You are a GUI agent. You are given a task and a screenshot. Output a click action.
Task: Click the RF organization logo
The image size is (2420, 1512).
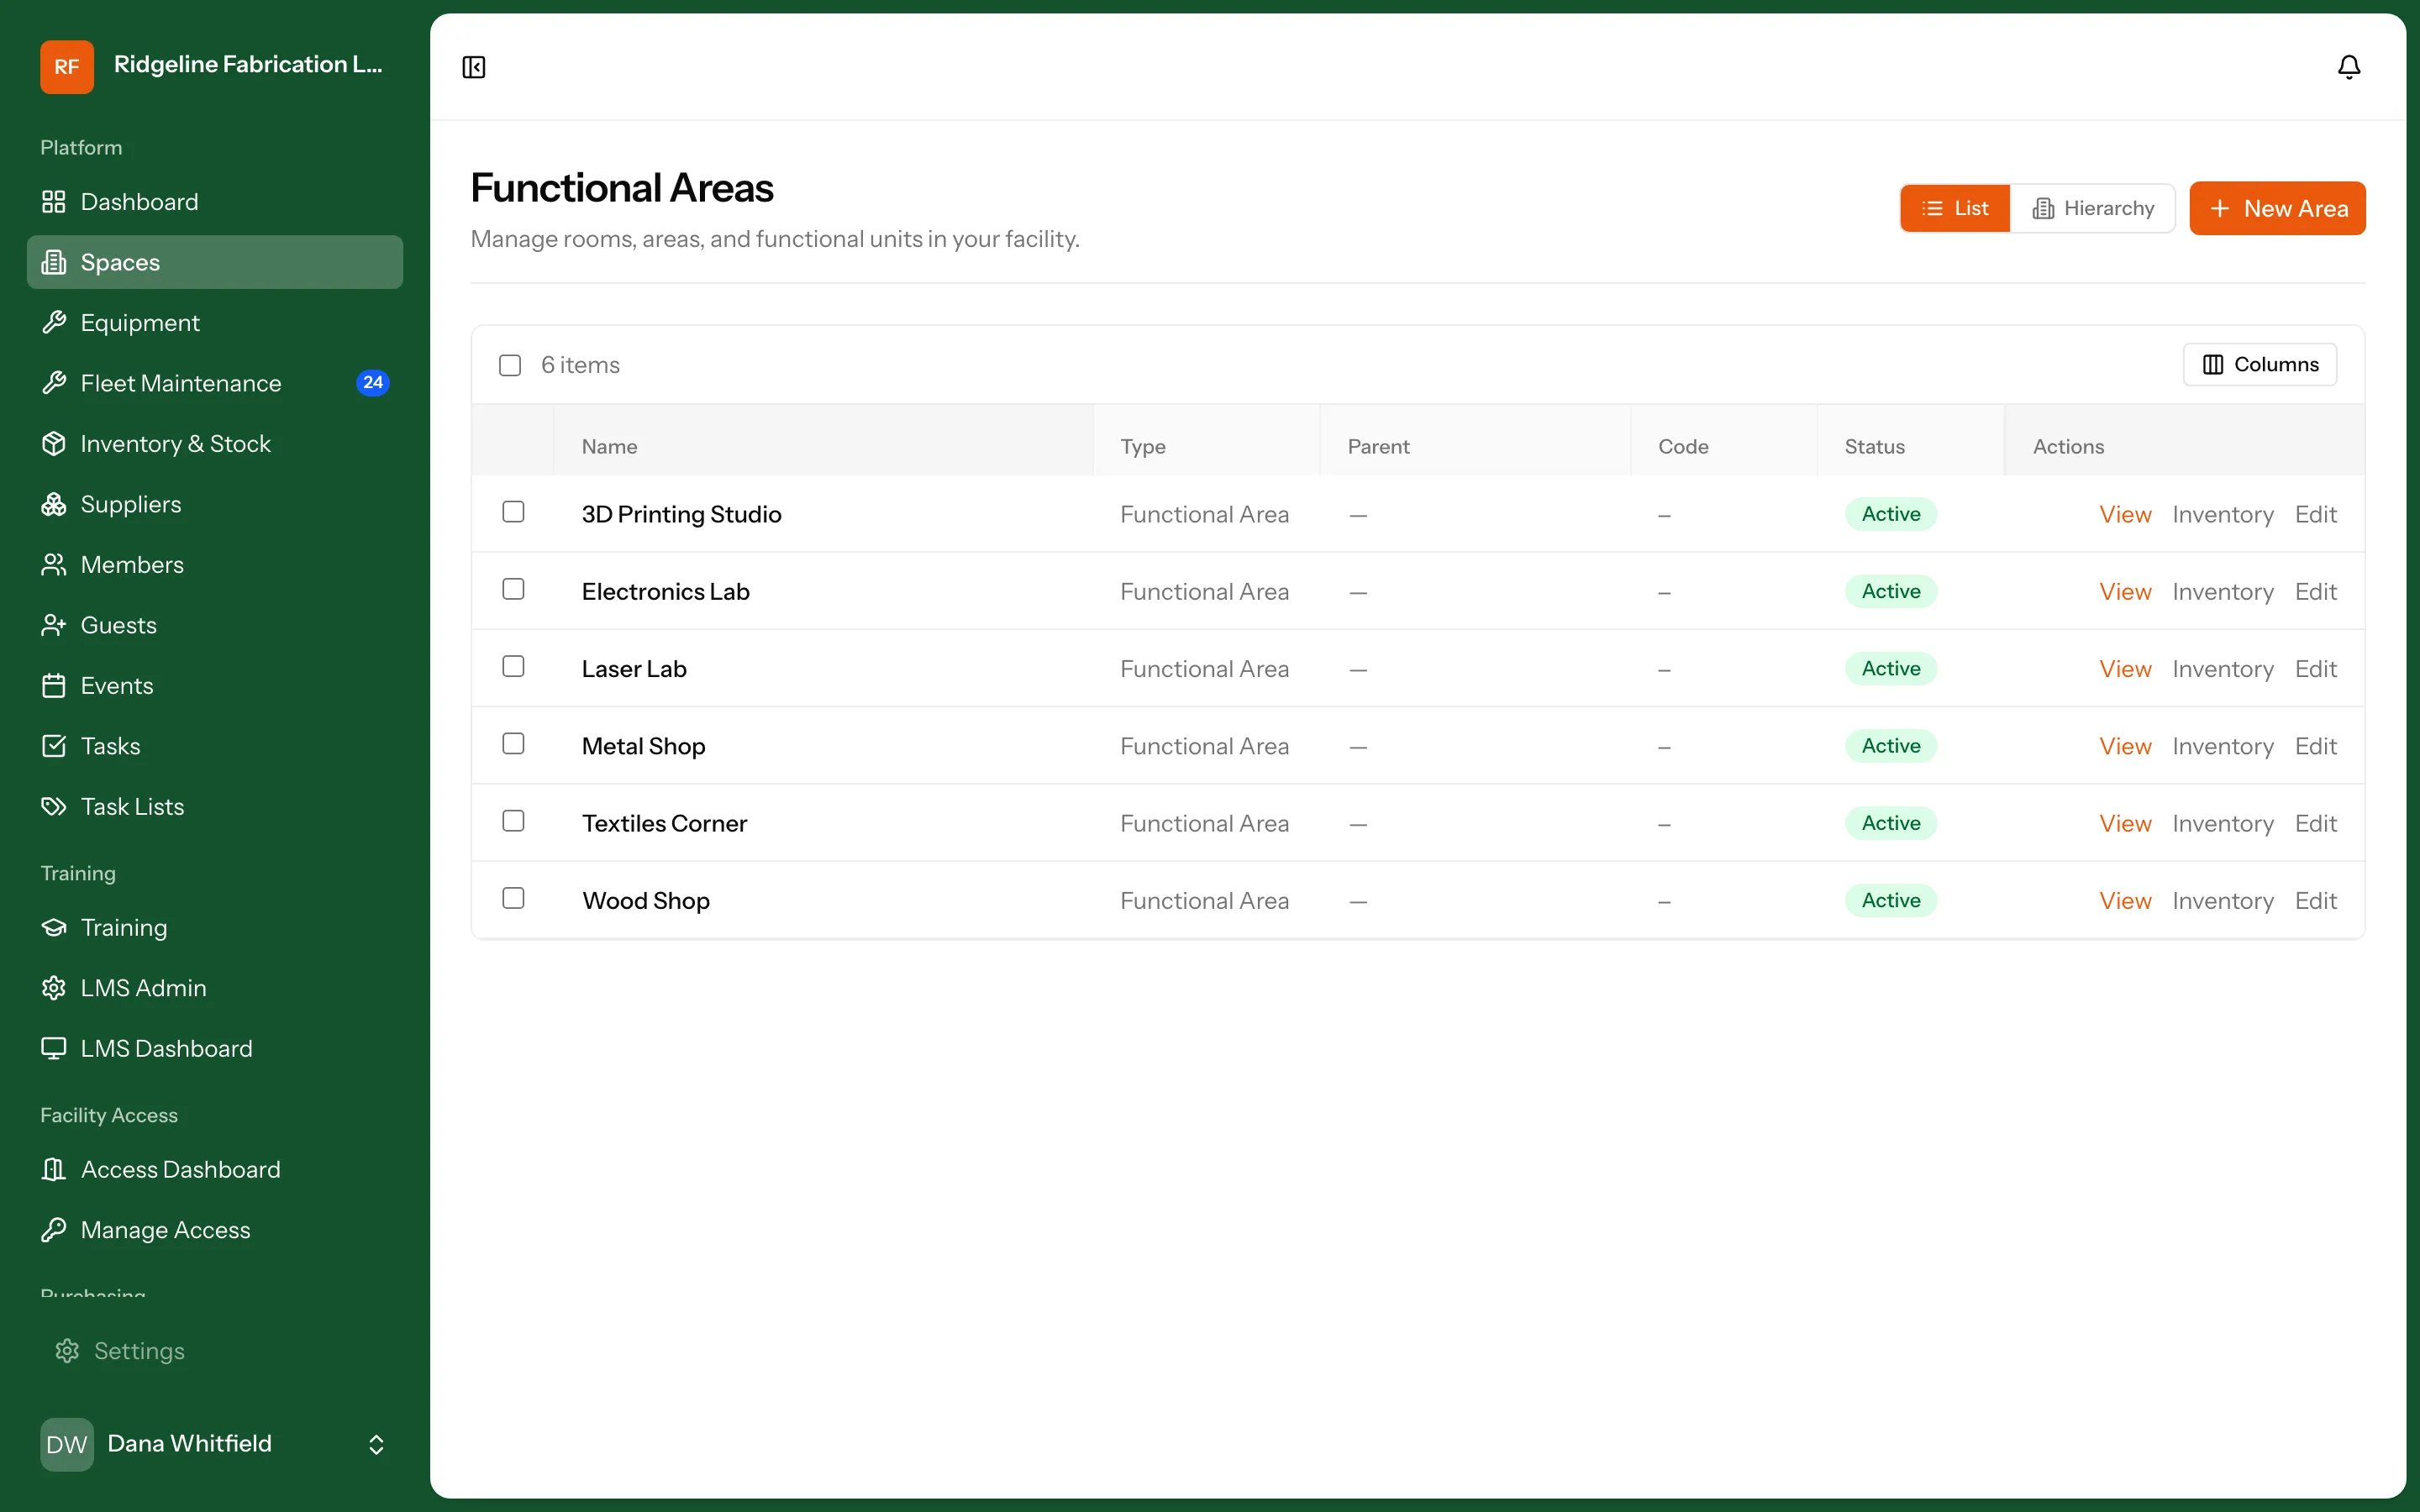[x=67, y=67]
